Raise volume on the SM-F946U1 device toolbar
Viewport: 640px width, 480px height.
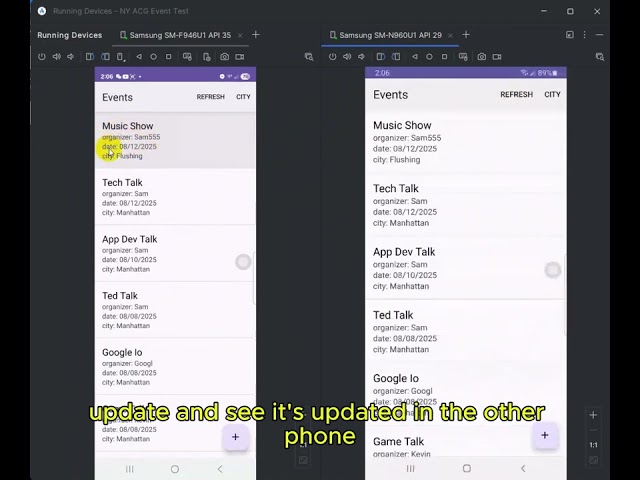pos(57,57)
